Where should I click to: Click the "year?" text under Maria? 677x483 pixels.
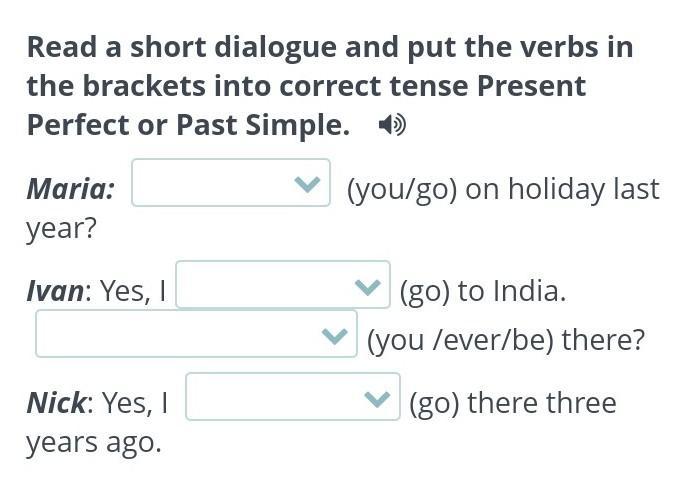[61, 228]
